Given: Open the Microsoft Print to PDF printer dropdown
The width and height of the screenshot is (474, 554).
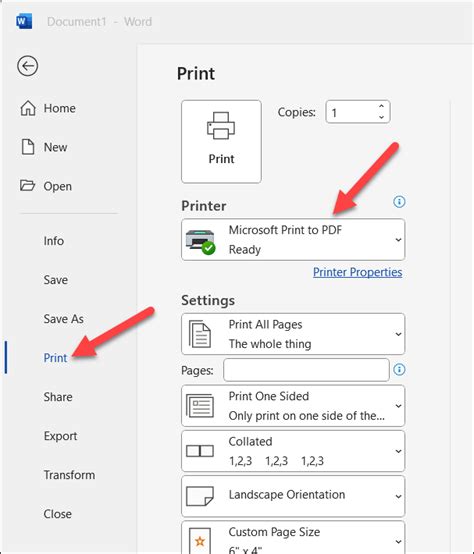Looking at the screenshot, I should tap(293, 240).
